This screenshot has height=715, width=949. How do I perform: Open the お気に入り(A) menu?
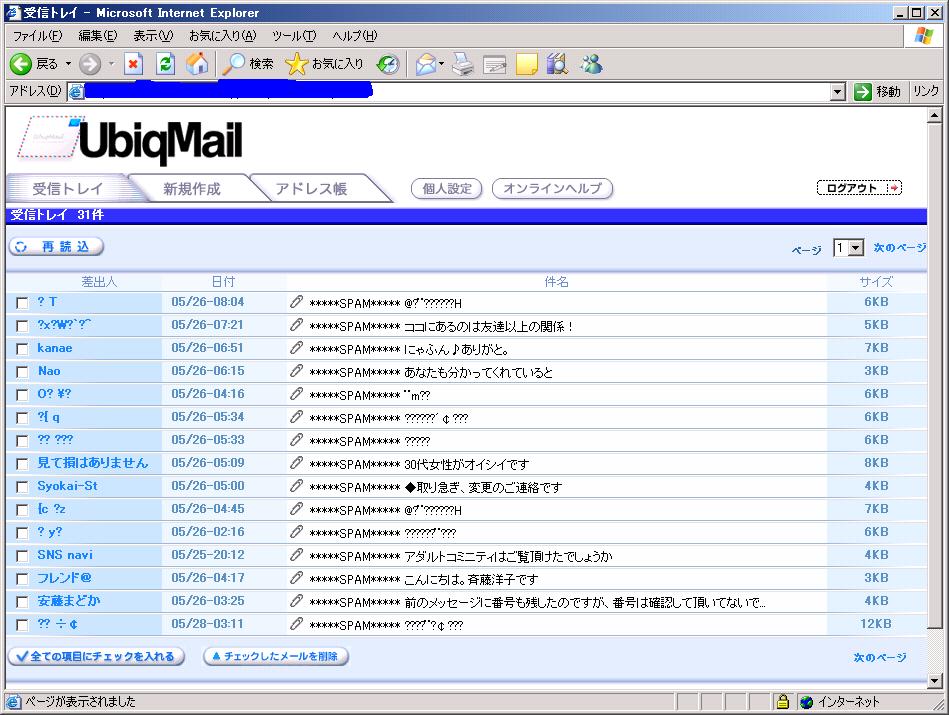coord(222,36)
